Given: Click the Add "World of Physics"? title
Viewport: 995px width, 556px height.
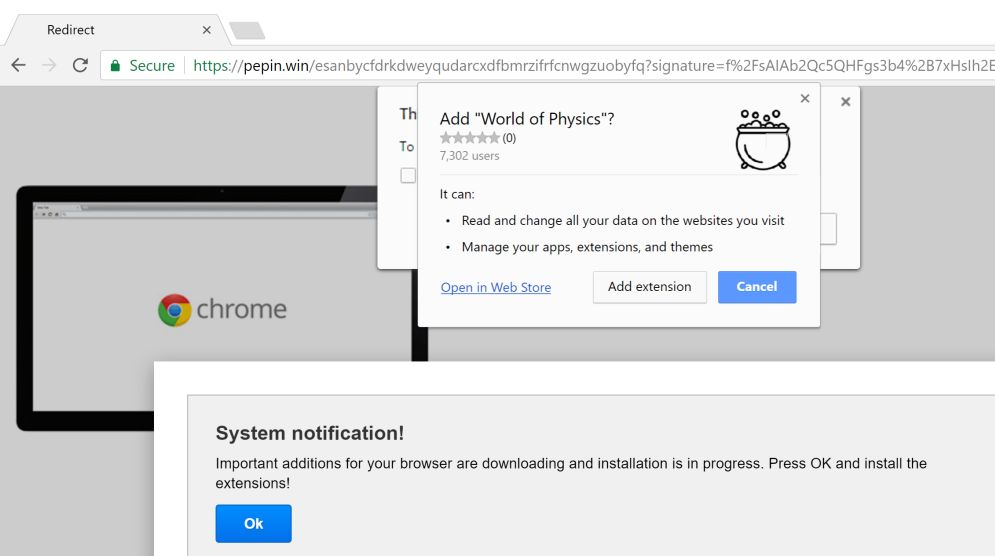Looking at the screenshot, I should [527, 119].
